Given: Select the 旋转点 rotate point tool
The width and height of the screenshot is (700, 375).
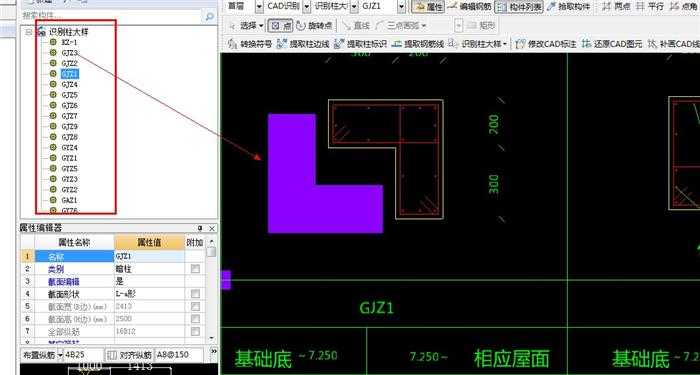Looking at the screenshot, I should [314, 25].
